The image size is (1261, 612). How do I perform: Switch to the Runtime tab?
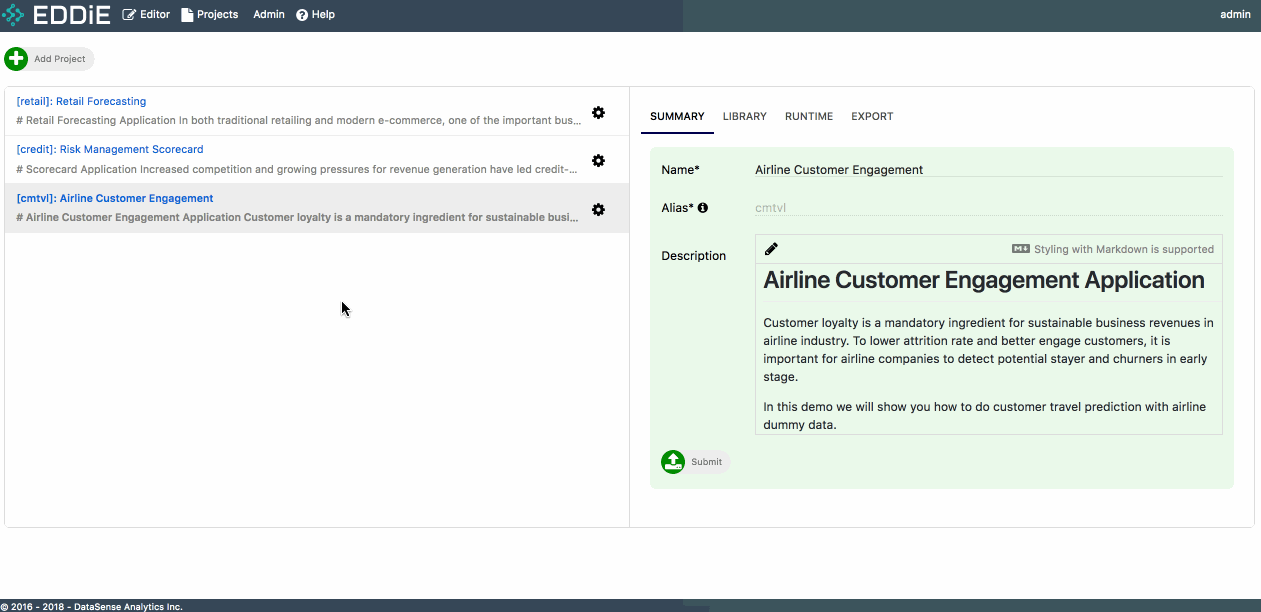click(x=808, y=117)
